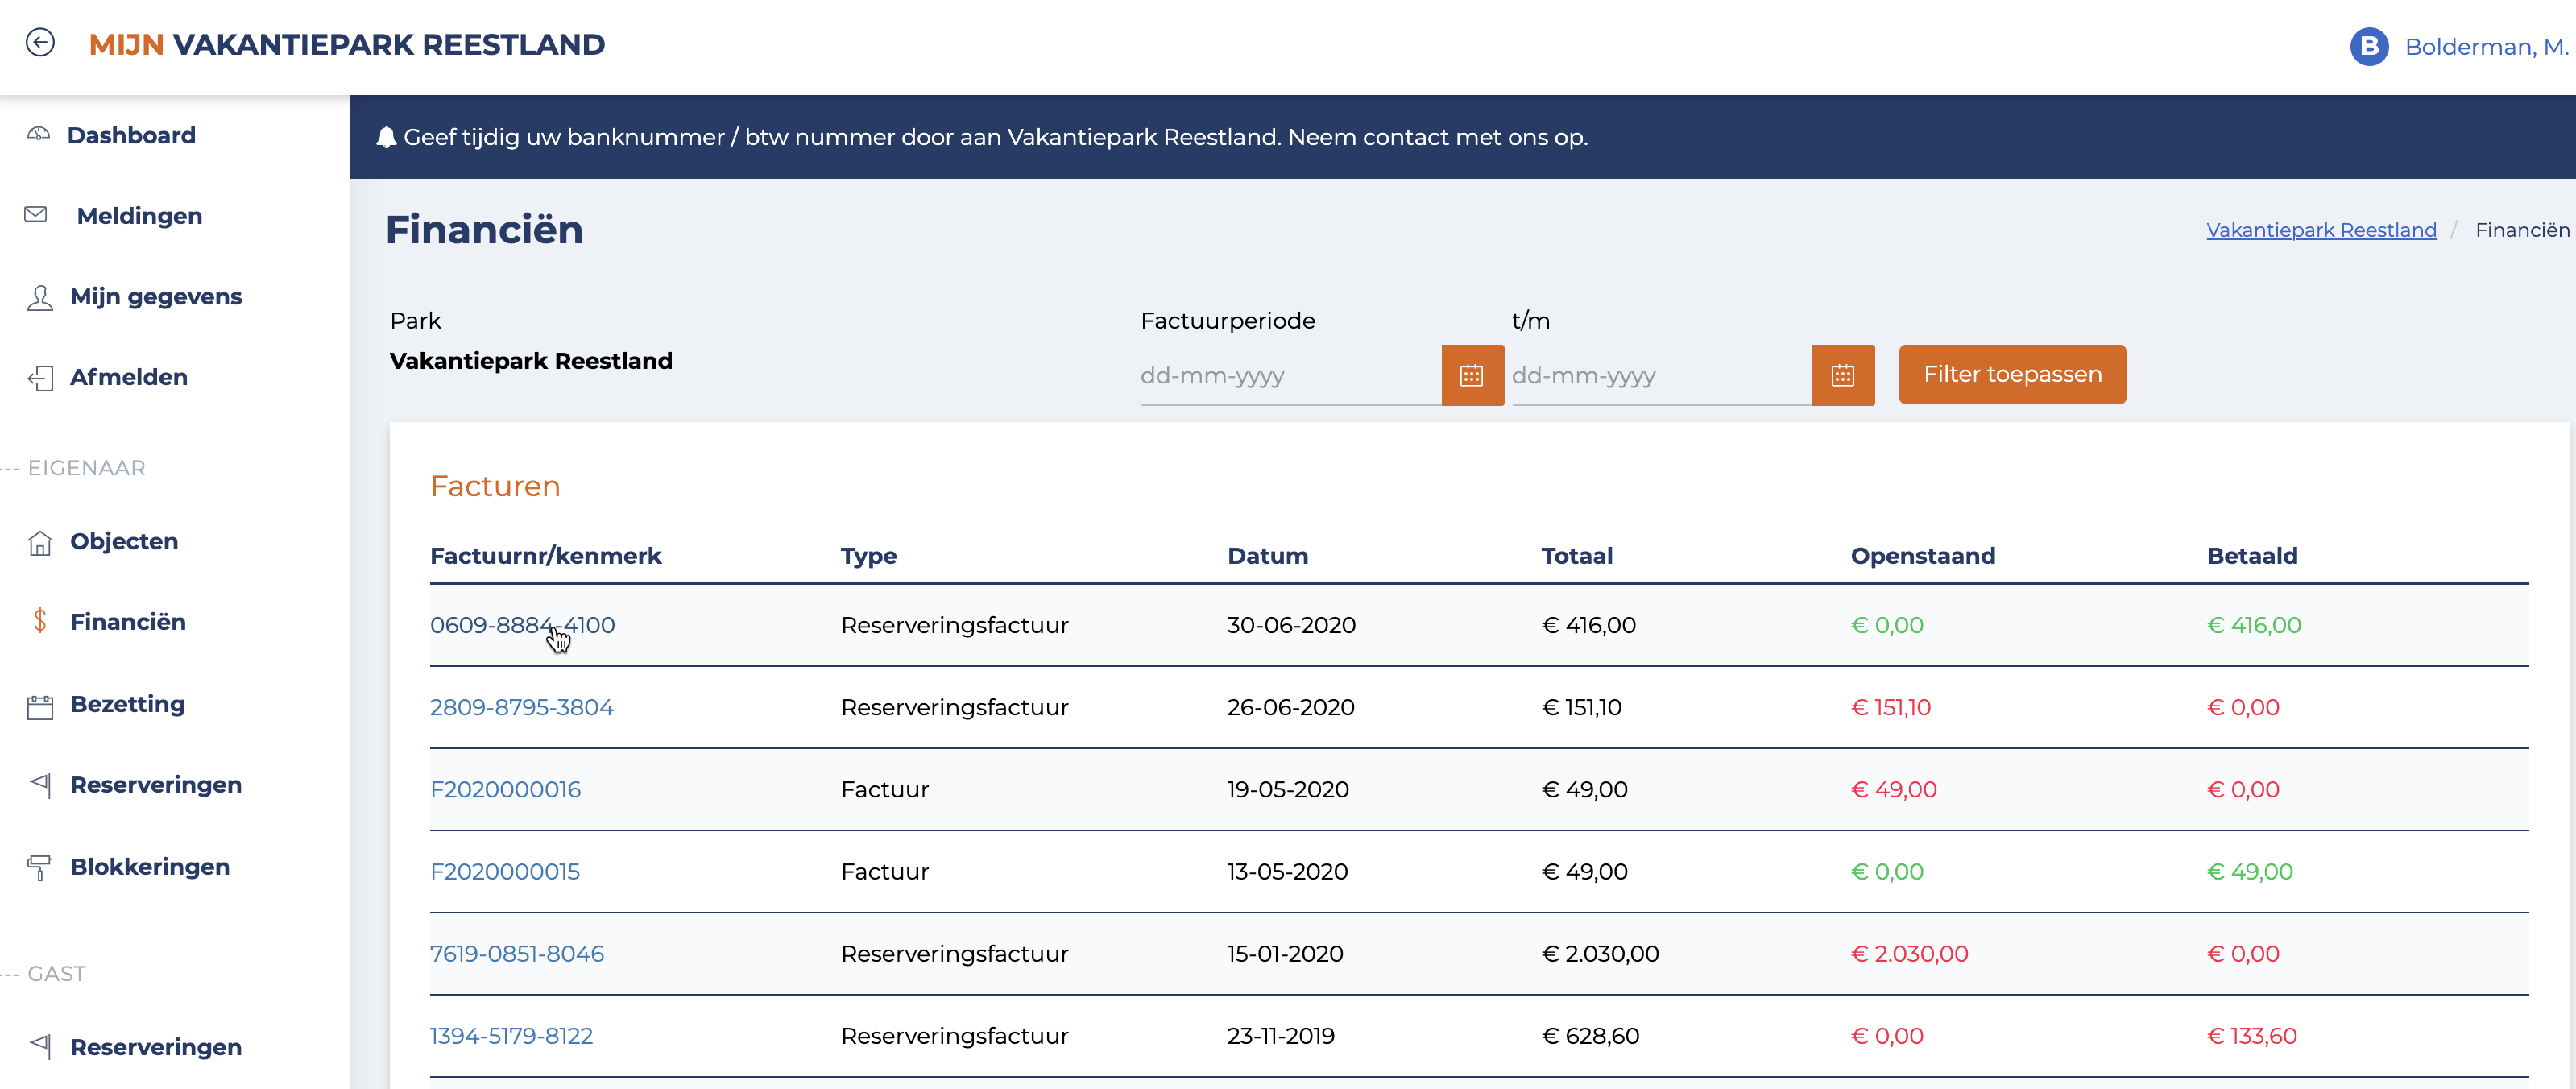Image resolution: width=2576 pixels, height=1089 pixels.
Task: Click the date 13-05-2020
Action: click(1286, 871)
